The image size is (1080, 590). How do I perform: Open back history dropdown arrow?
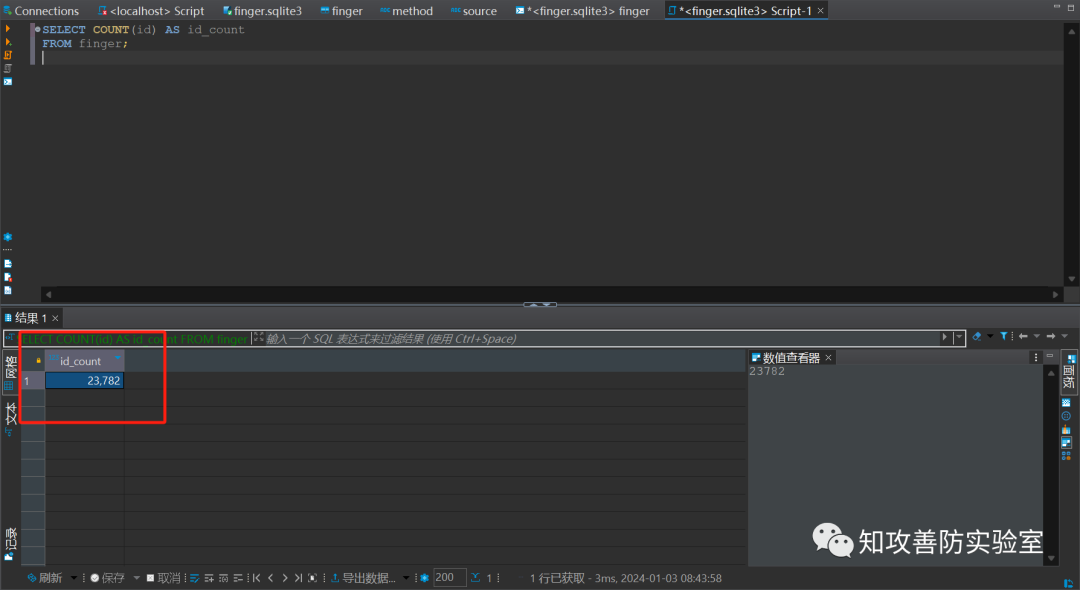(1037, 336)
